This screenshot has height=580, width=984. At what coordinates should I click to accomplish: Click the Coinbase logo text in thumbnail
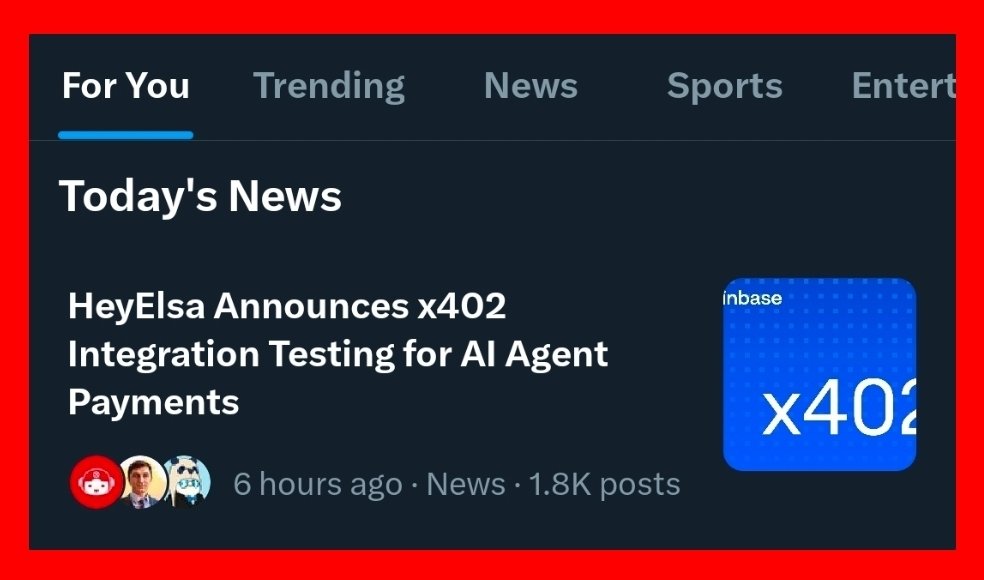pos(752,298)
